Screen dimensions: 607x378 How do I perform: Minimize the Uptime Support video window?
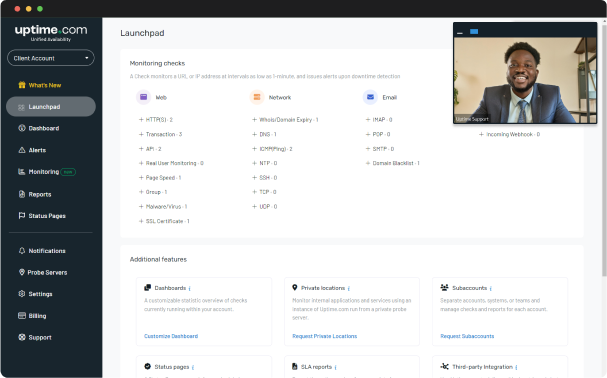click(460, 33)
